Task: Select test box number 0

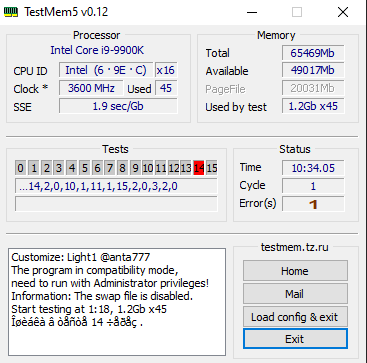Action: 21,168
